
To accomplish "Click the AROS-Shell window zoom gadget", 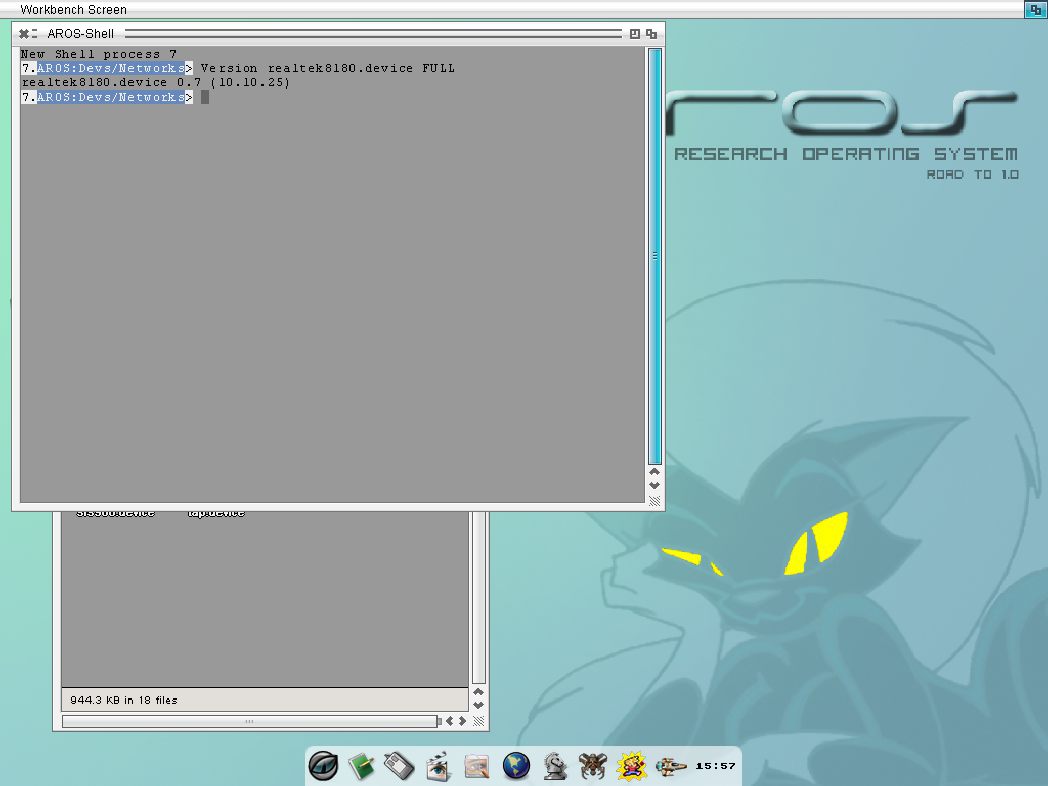I will tap(635, 33).
